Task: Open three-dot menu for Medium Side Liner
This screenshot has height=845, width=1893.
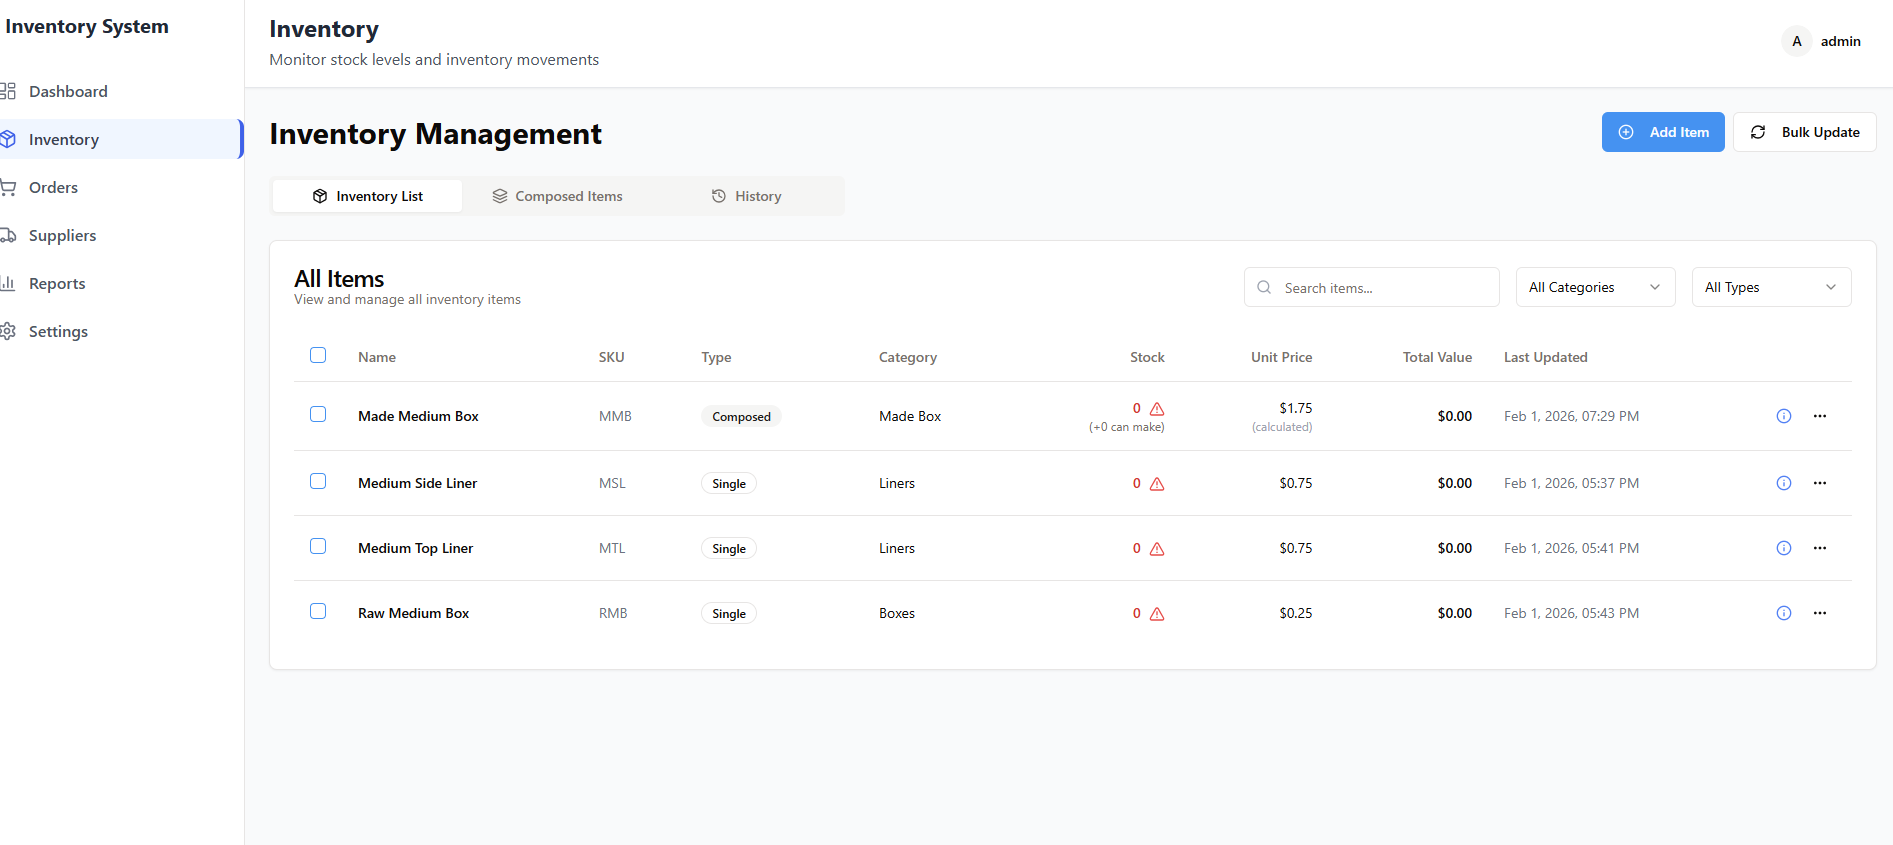Action: 1819,483
